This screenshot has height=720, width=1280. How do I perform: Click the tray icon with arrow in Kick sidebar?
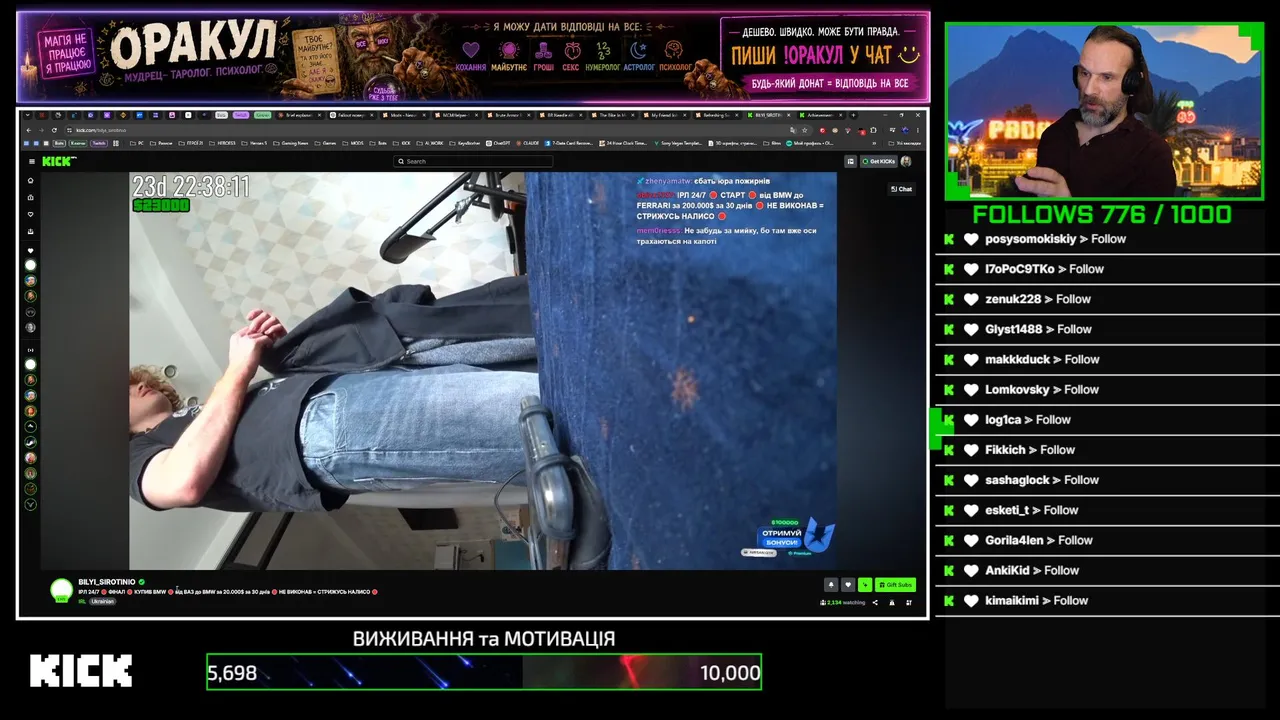(30, 231)
